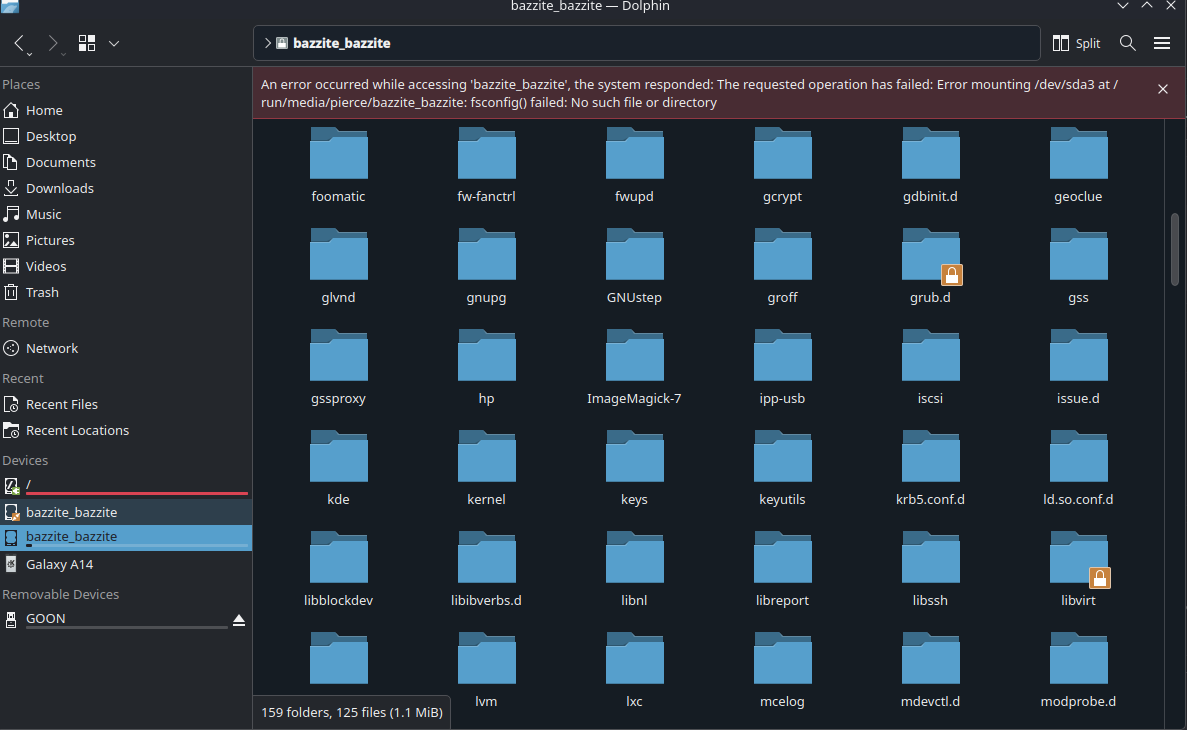Open the view mode dropdown arrow
Screen dimensions: 1187x730
(x=114, y=43)
